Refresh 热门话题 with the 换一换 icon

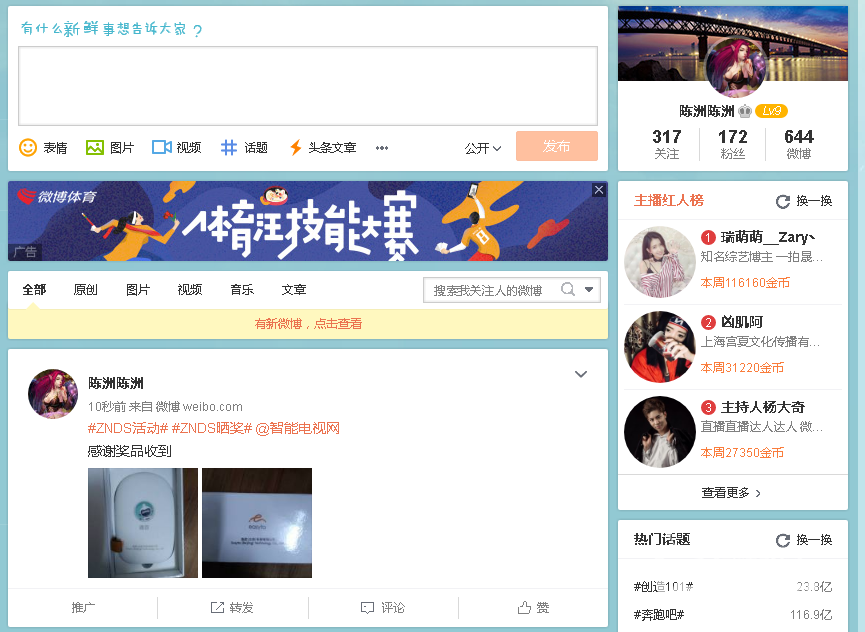click(x=783, y=540)
